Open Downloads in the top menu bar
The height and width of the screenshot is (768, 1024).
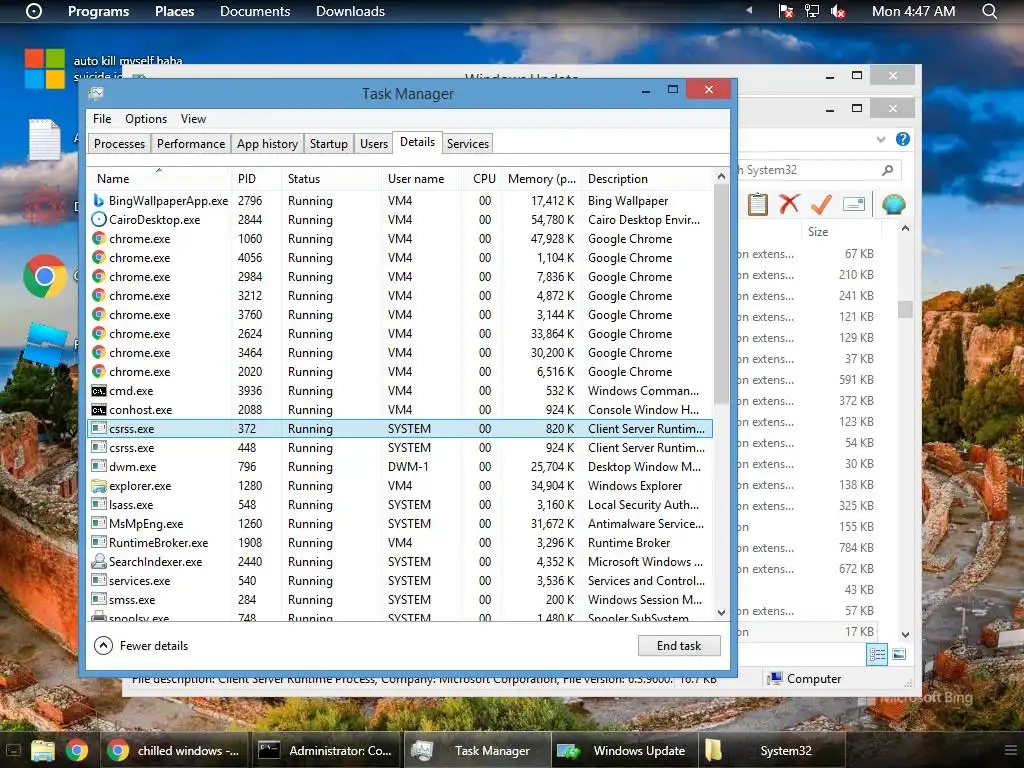click(350, 11)
